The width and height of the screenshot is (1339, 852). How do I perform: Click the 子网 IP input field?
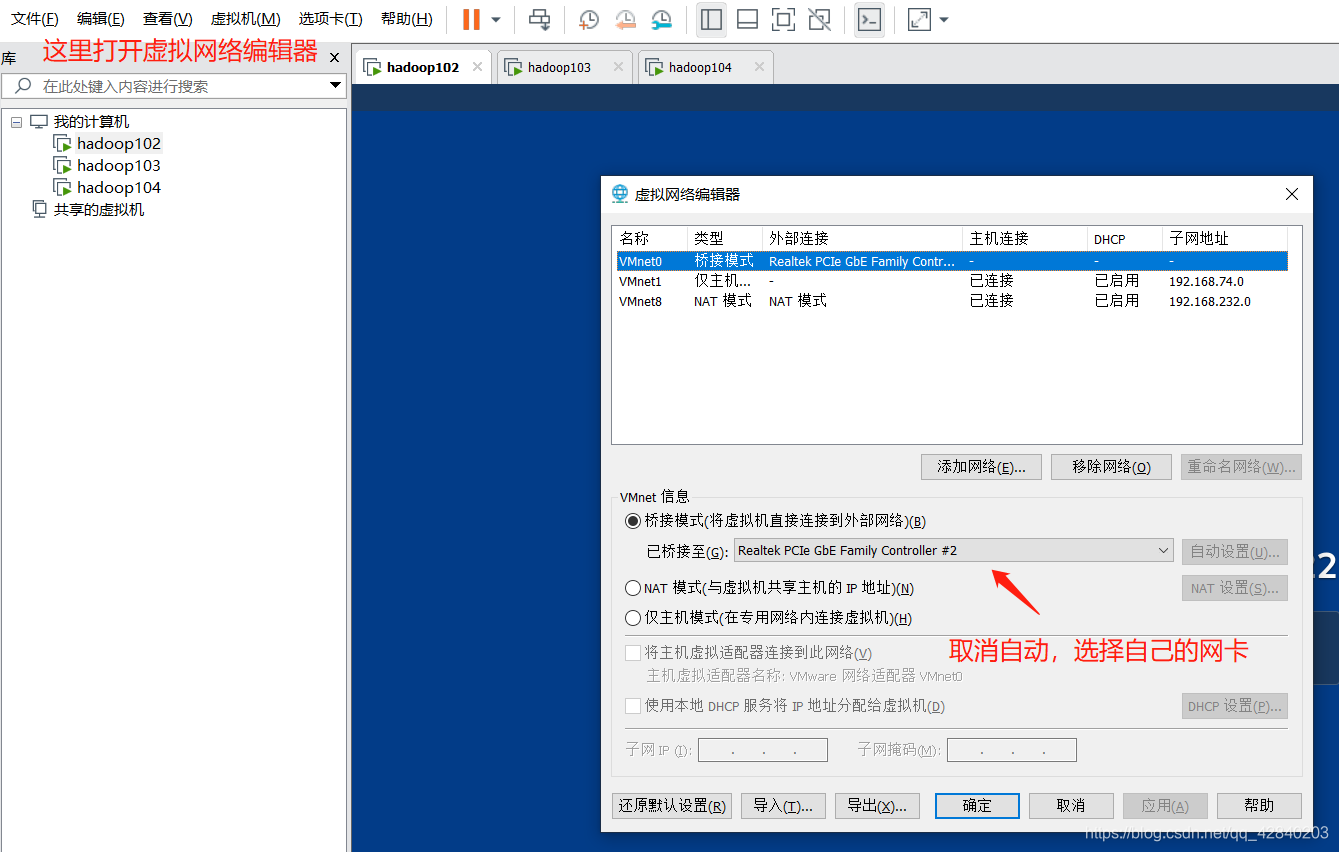click(763, 750)
